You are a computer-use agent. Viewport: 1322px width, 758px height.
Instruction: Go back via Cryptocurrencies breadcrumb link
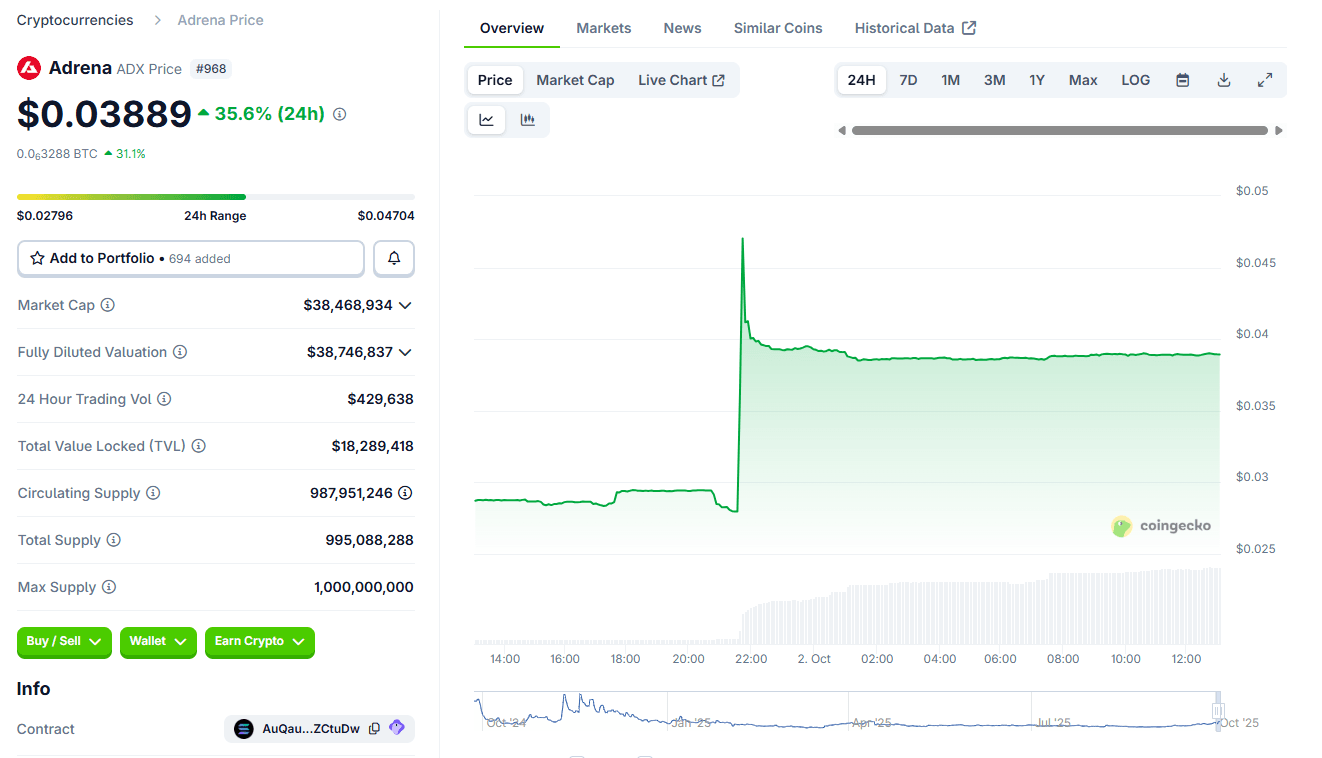pos(74,19)
